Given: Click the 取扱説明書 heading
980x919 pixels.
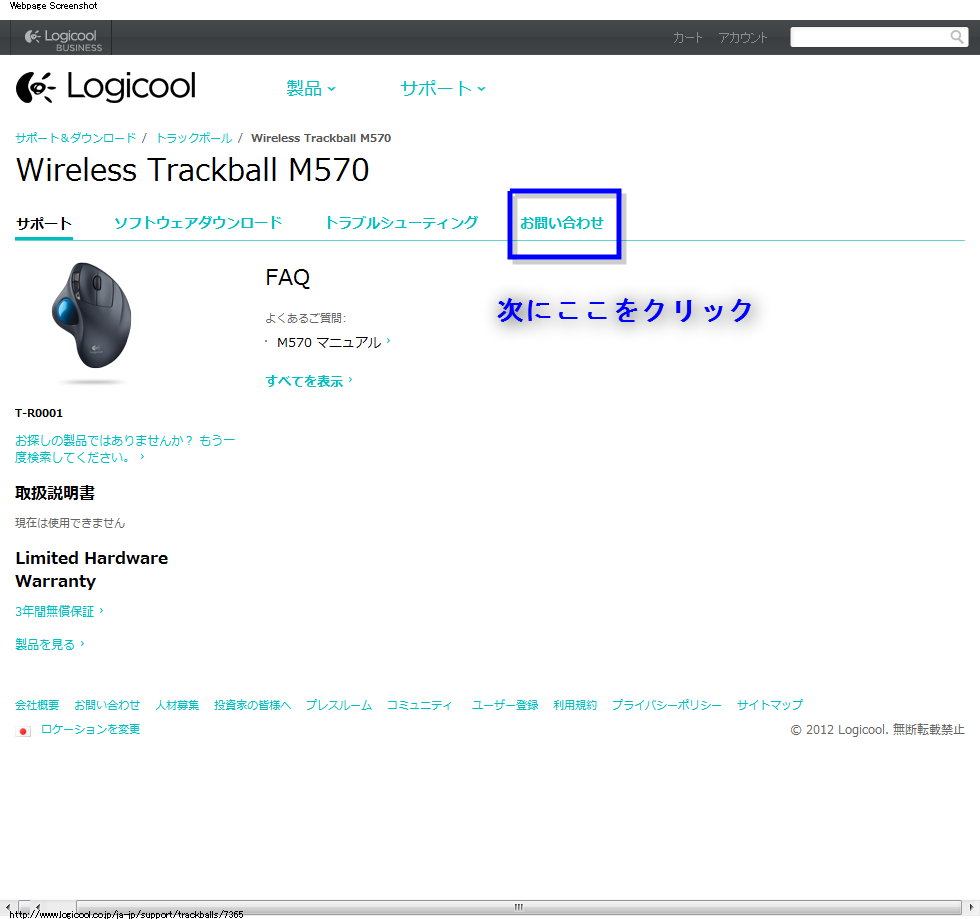Looking at the screenshot, I should coord(55,493).
